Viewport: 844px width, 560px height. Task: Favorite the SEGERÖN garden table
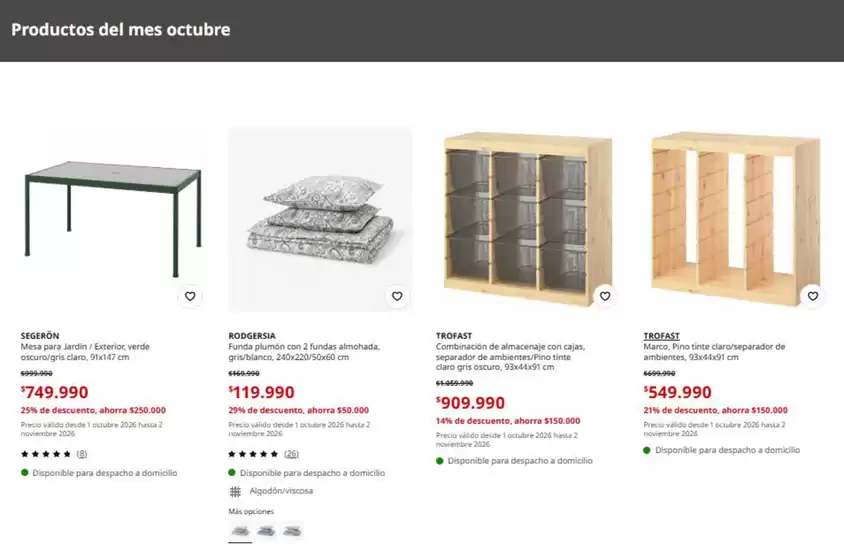point(190,296)
